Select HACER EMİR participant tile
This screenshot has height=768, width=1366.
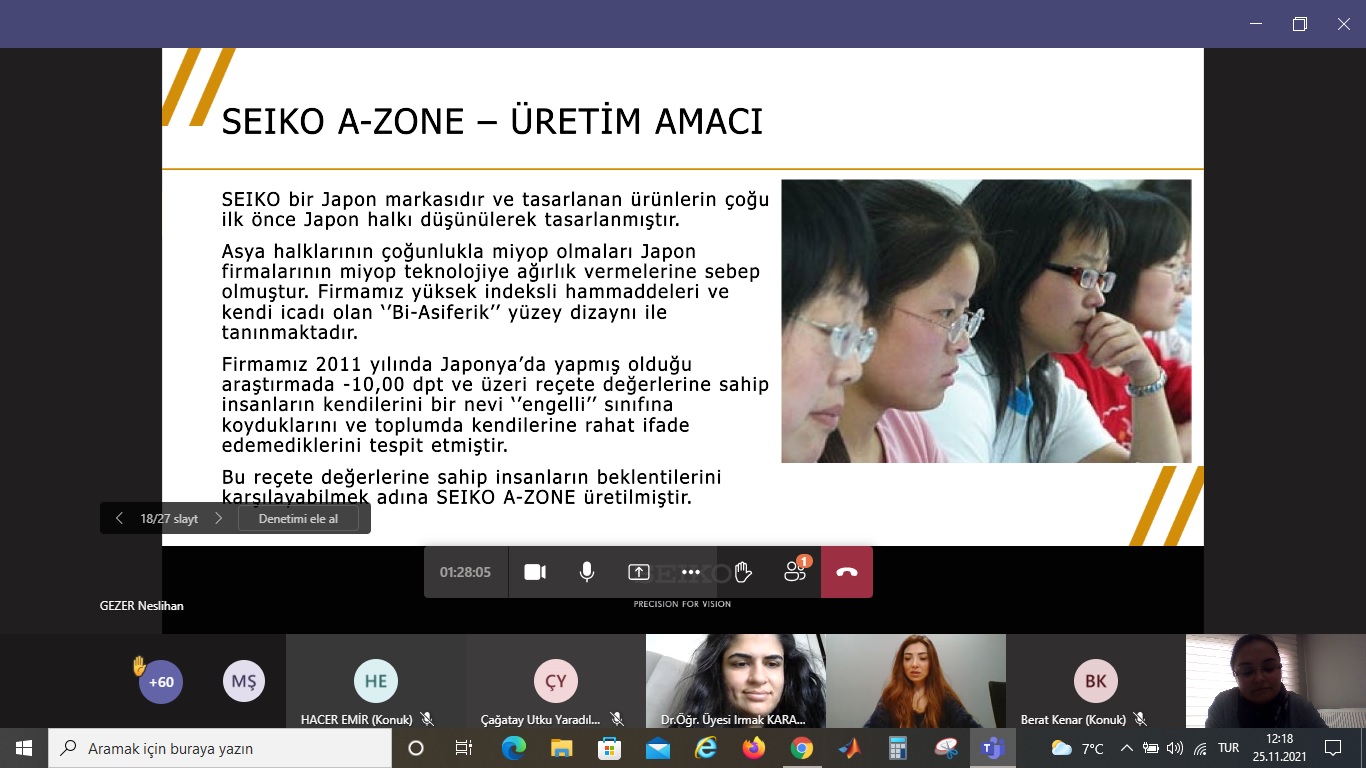[375, 681]
